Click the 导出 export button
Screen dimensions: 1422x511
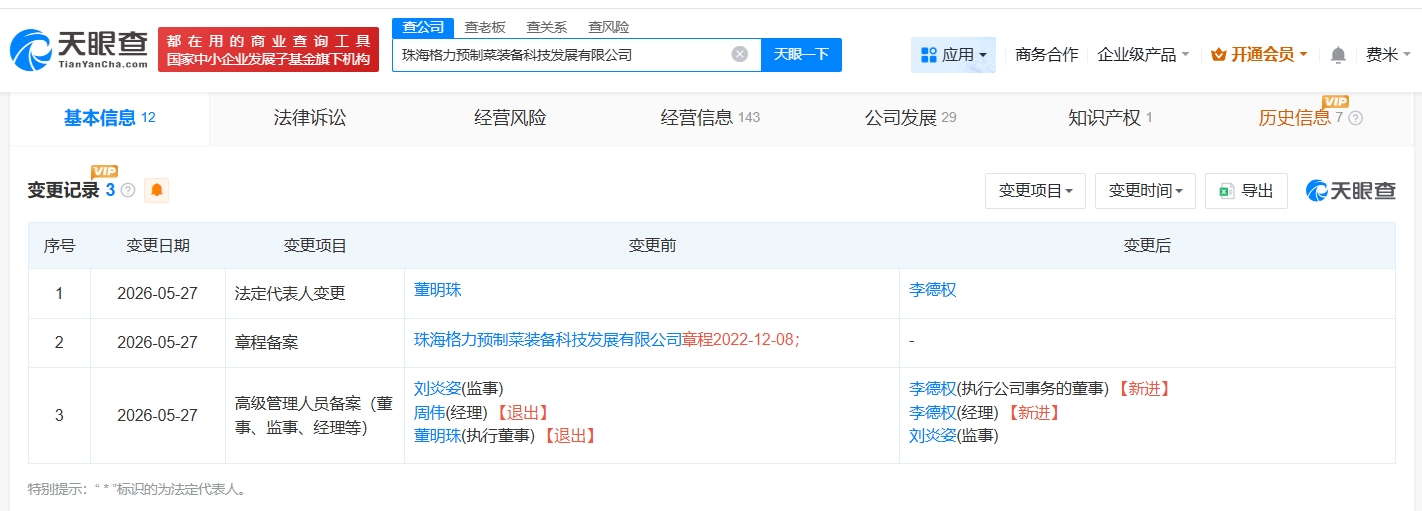(1246, 190)
